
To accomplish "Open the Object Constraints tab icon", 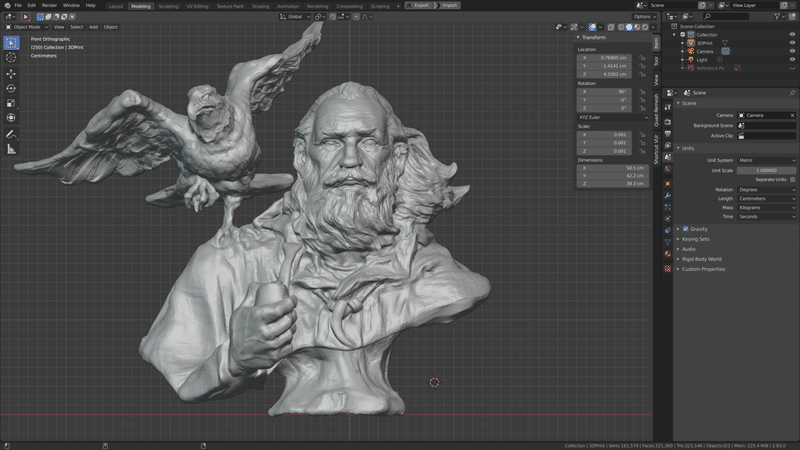I will click(668, 230).
